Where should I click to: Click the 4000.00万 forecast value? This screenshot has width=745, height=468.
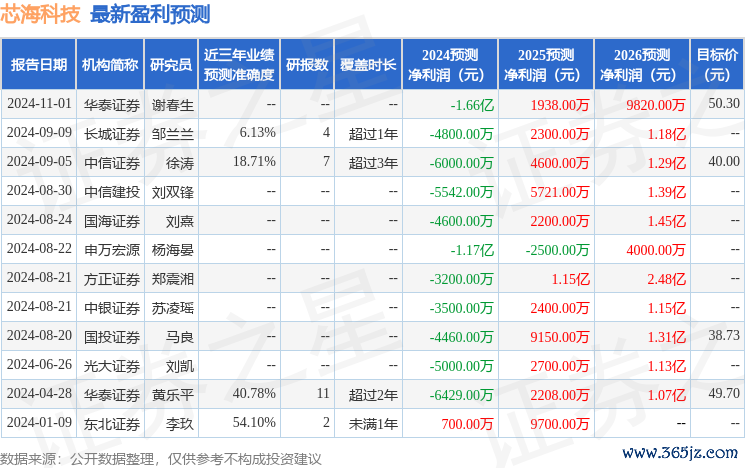[x=656, y=250]
